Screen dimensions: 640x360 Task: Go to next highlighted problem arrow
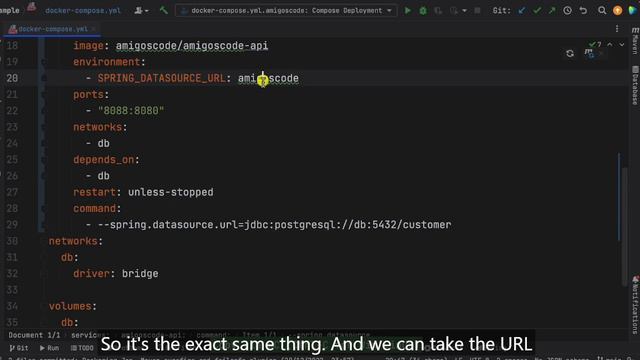point(622,44)
